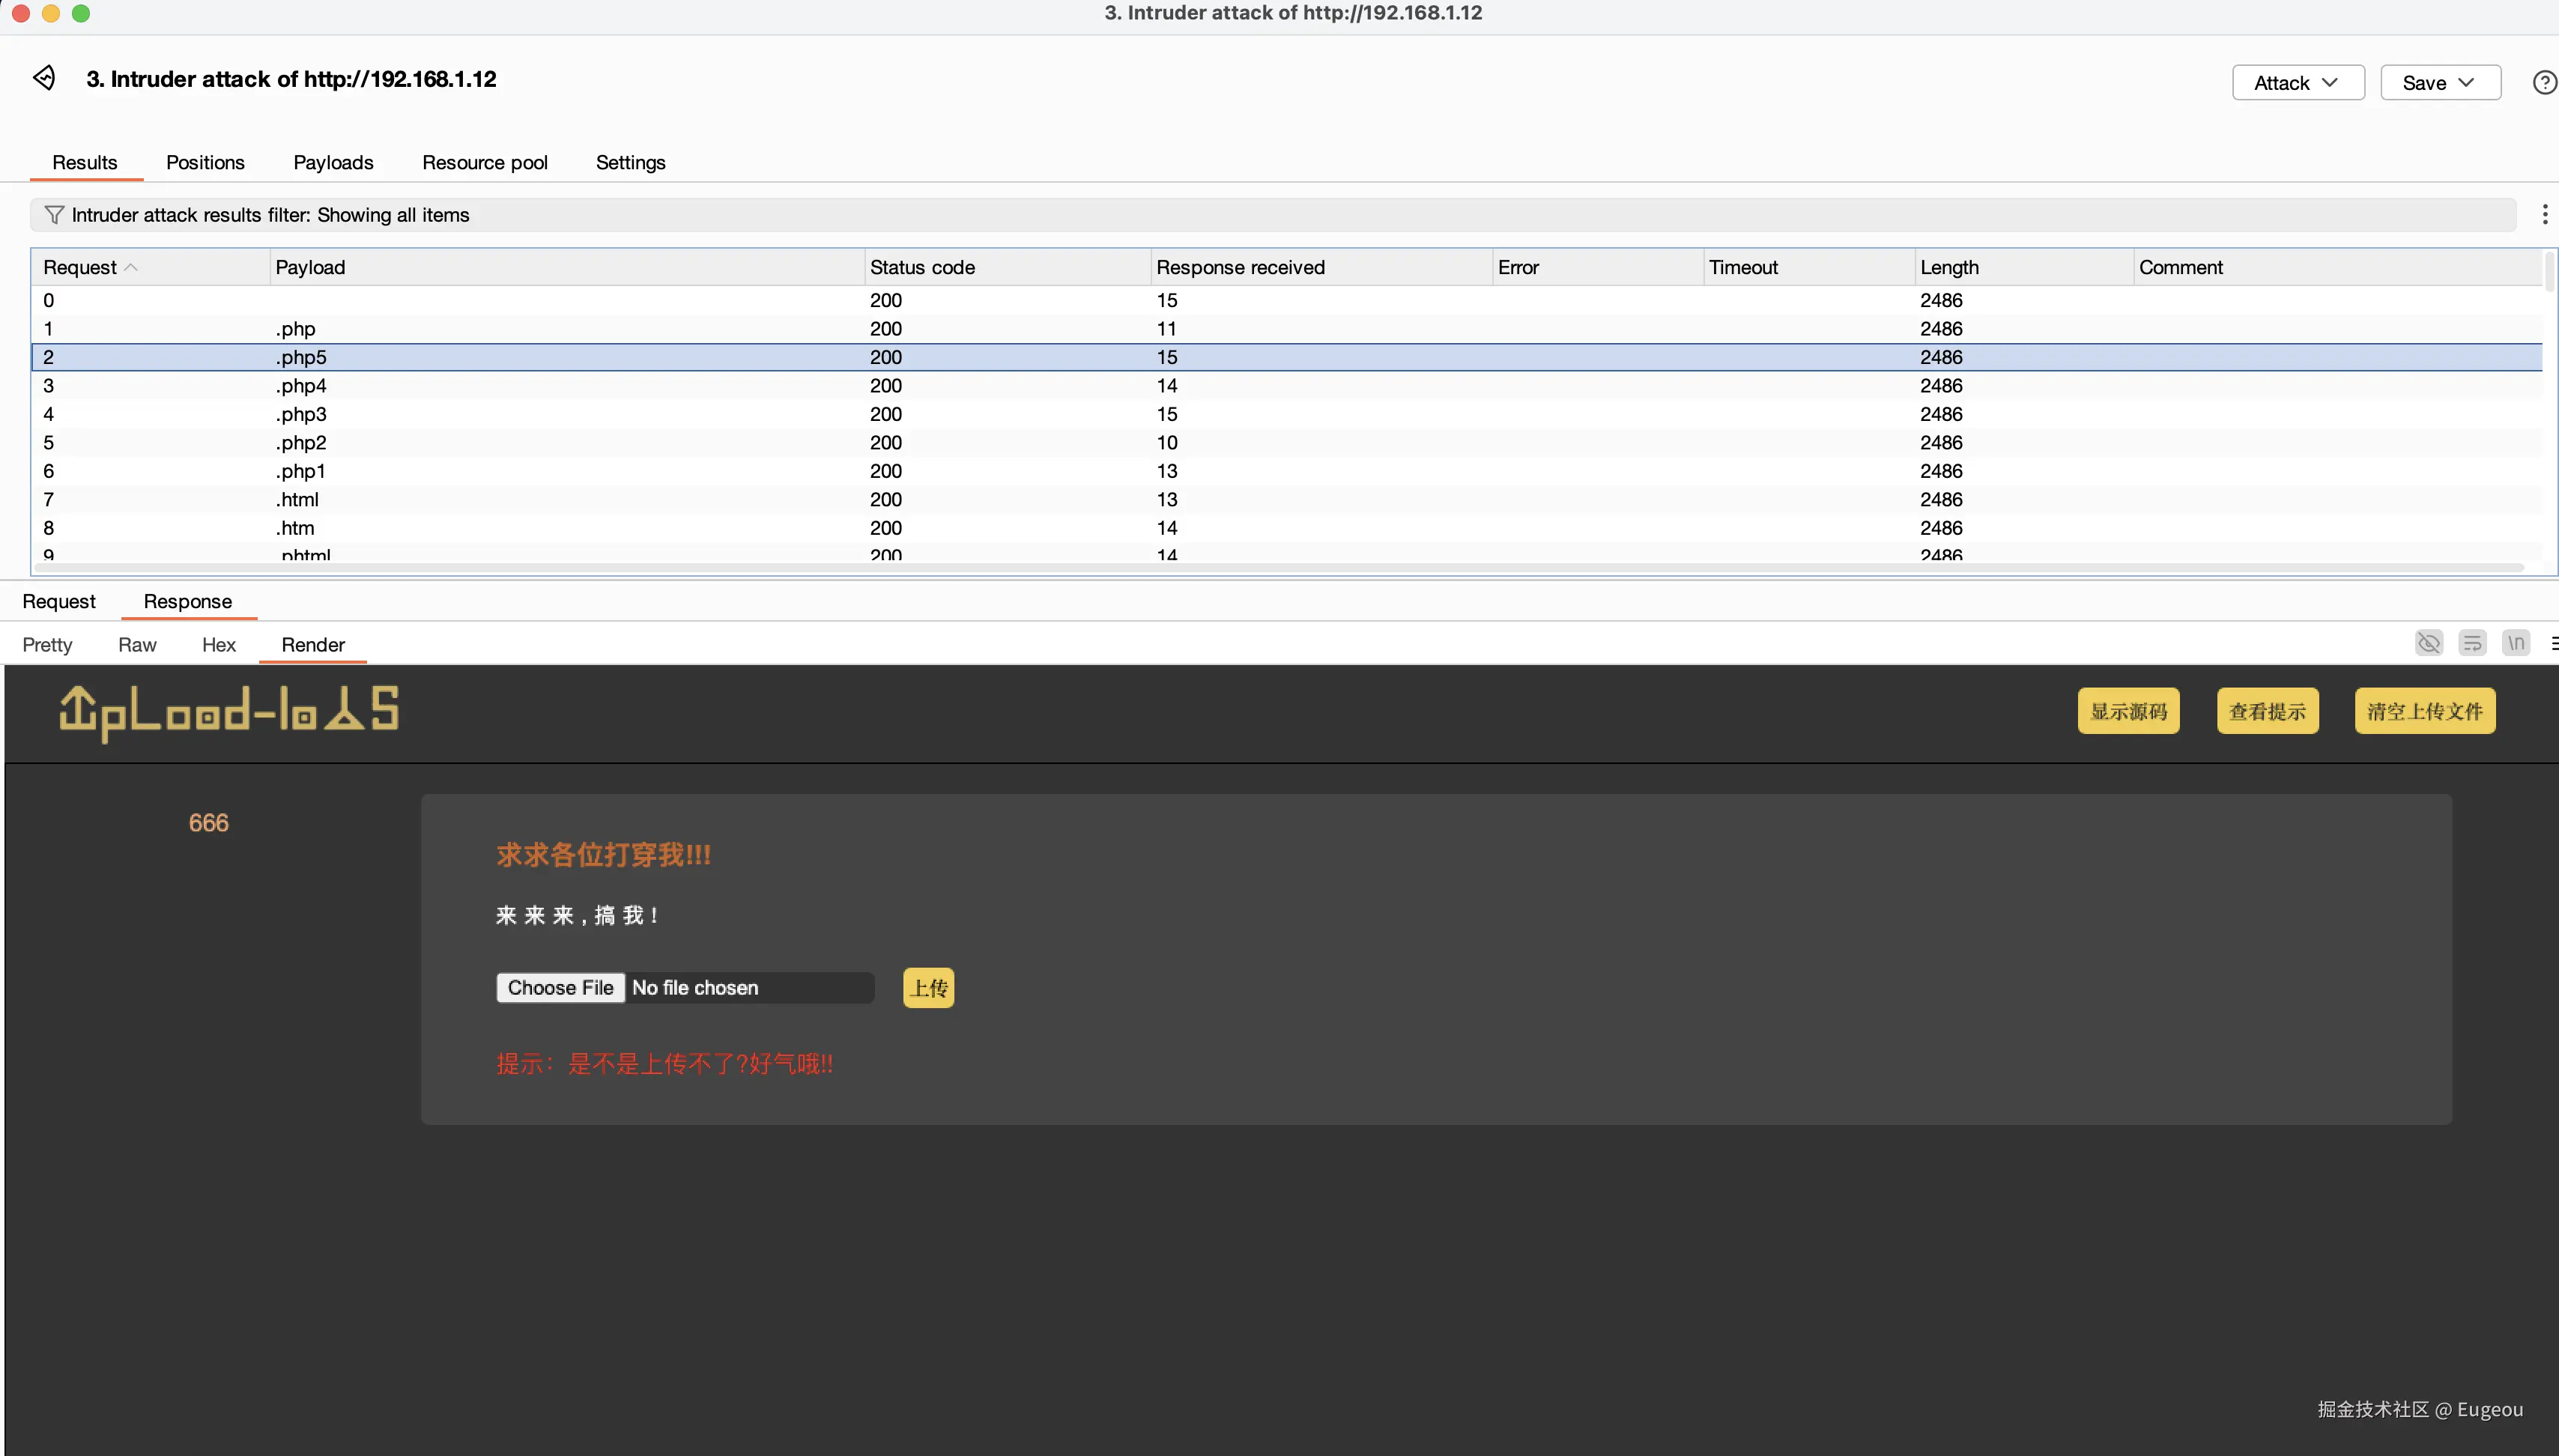Image resolution: width=2559 pixels, height=1456 pixels.
Task: Click the Intruder target icon beside title
Action: click(44, 78)
